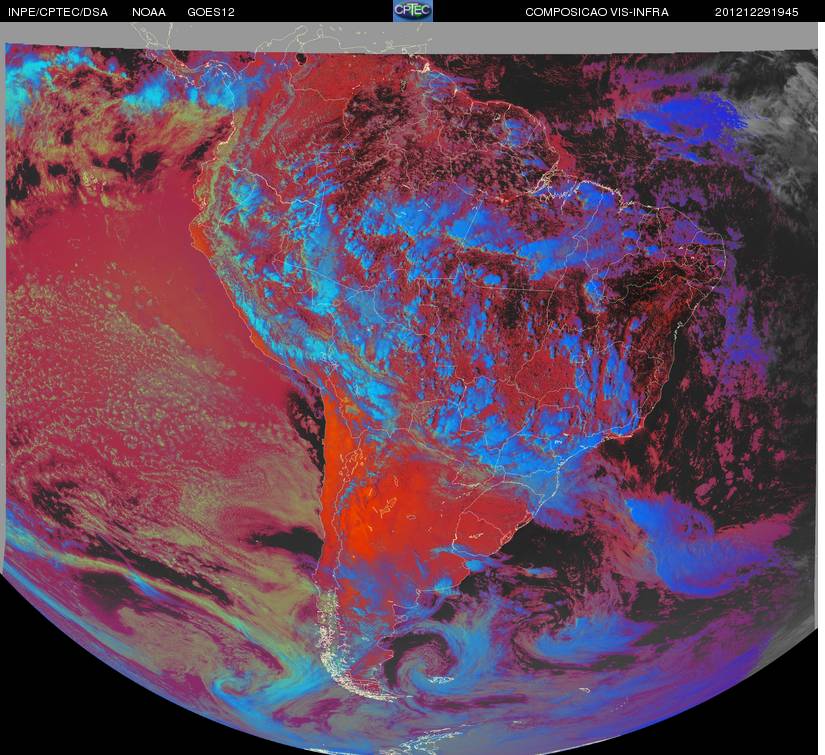Click the CPTEC logo in the header
The height and width of the screenshot is (755, 825).
tap(413, 11)
